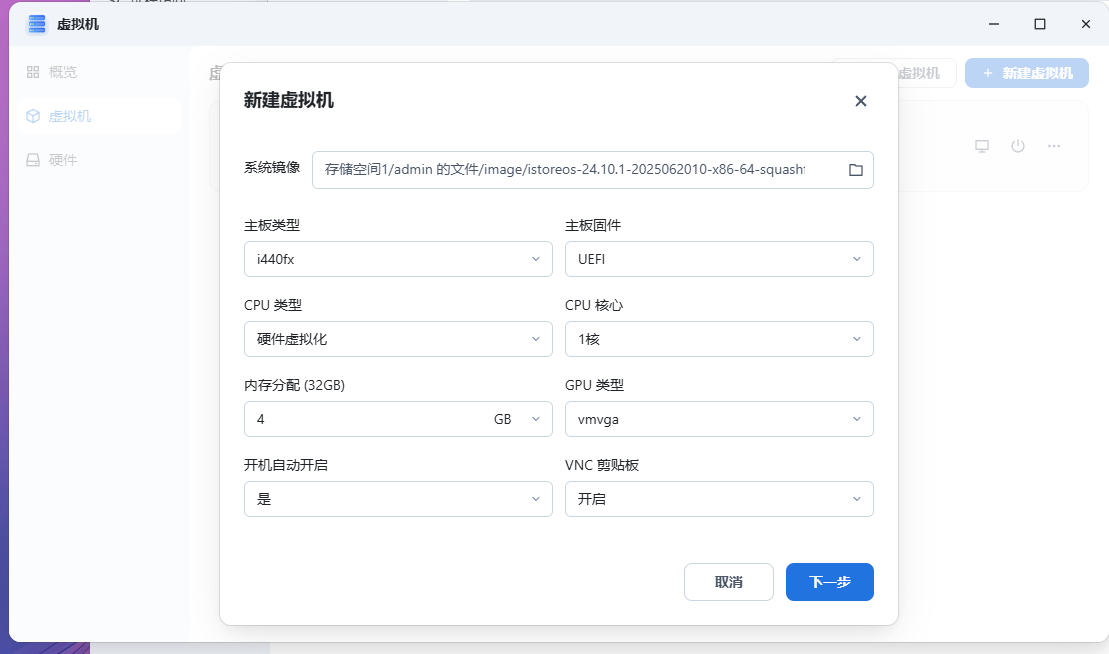Screen dimensions: 1109x654
Task: Click the VM power icon
Action: tap(1018, 146)
